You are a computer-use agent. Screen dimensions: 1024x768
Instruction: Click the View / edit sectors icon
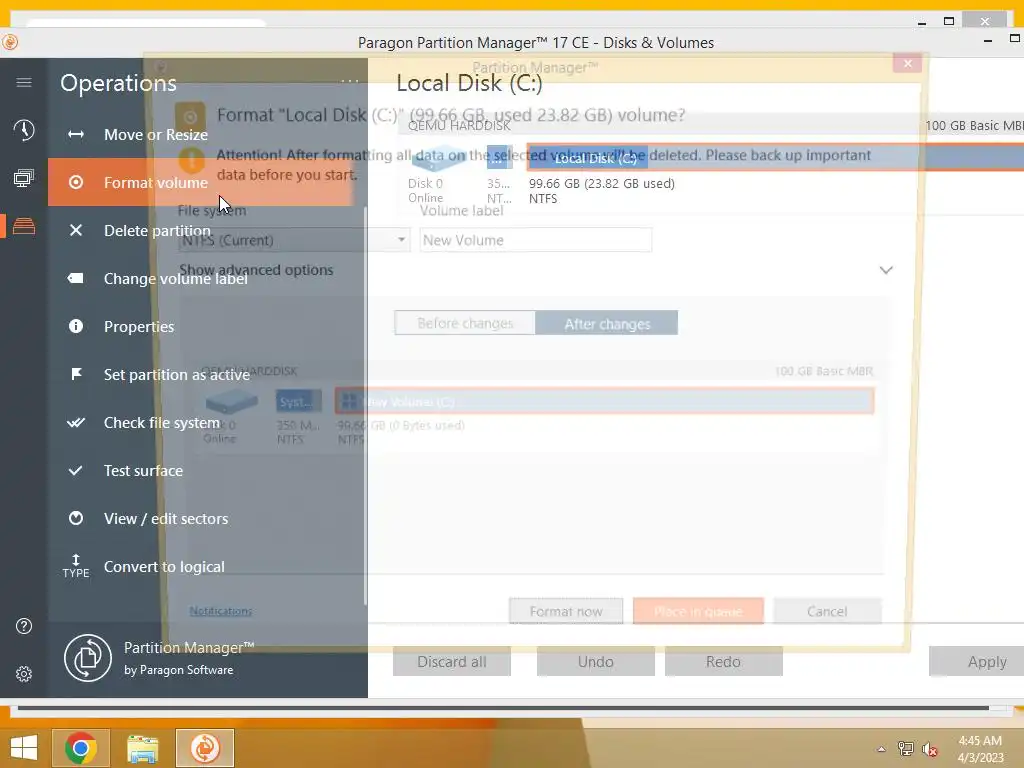click(x=76, y=519)
